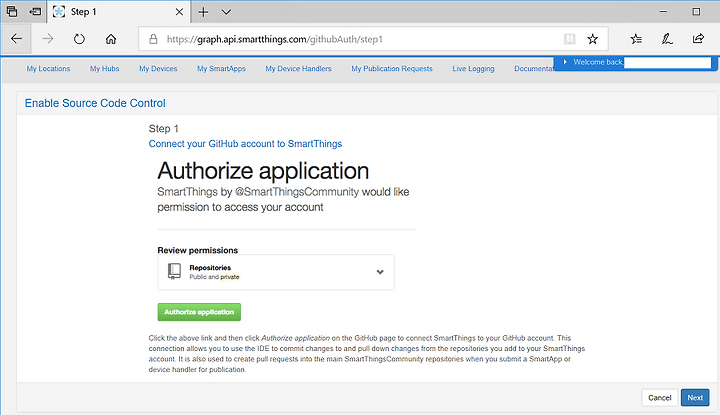Click the browser Back arrow
The height and width of the screenshot is (415, 720).
[x=17, y=39]
